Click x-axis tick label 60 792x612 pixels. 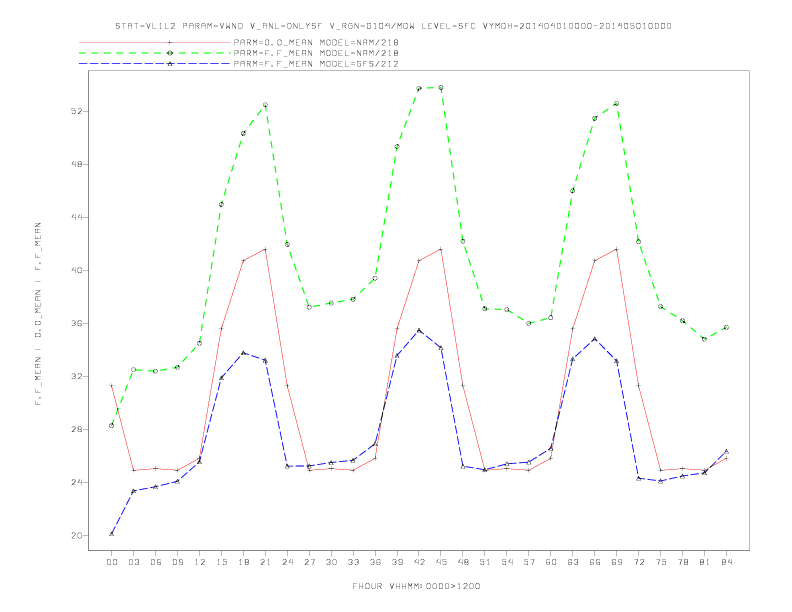coord(551,562)
